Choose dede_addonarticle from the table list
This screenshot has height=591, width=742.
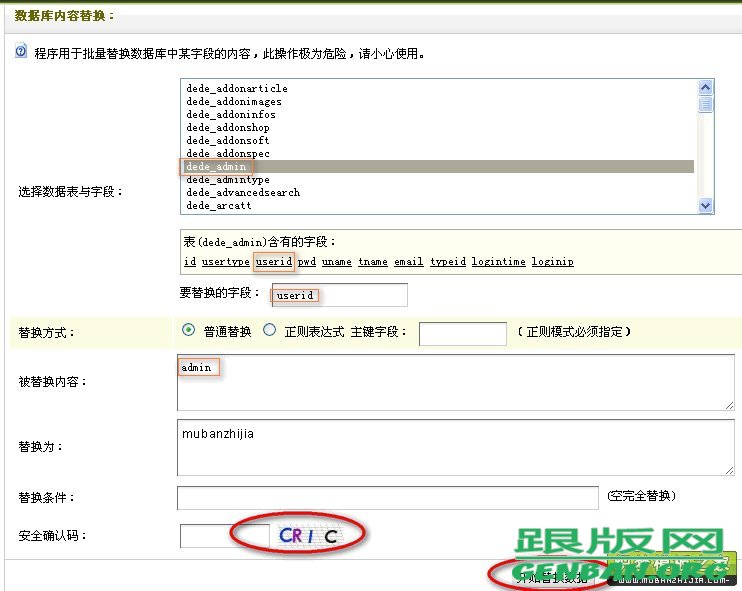click(237, 89)
